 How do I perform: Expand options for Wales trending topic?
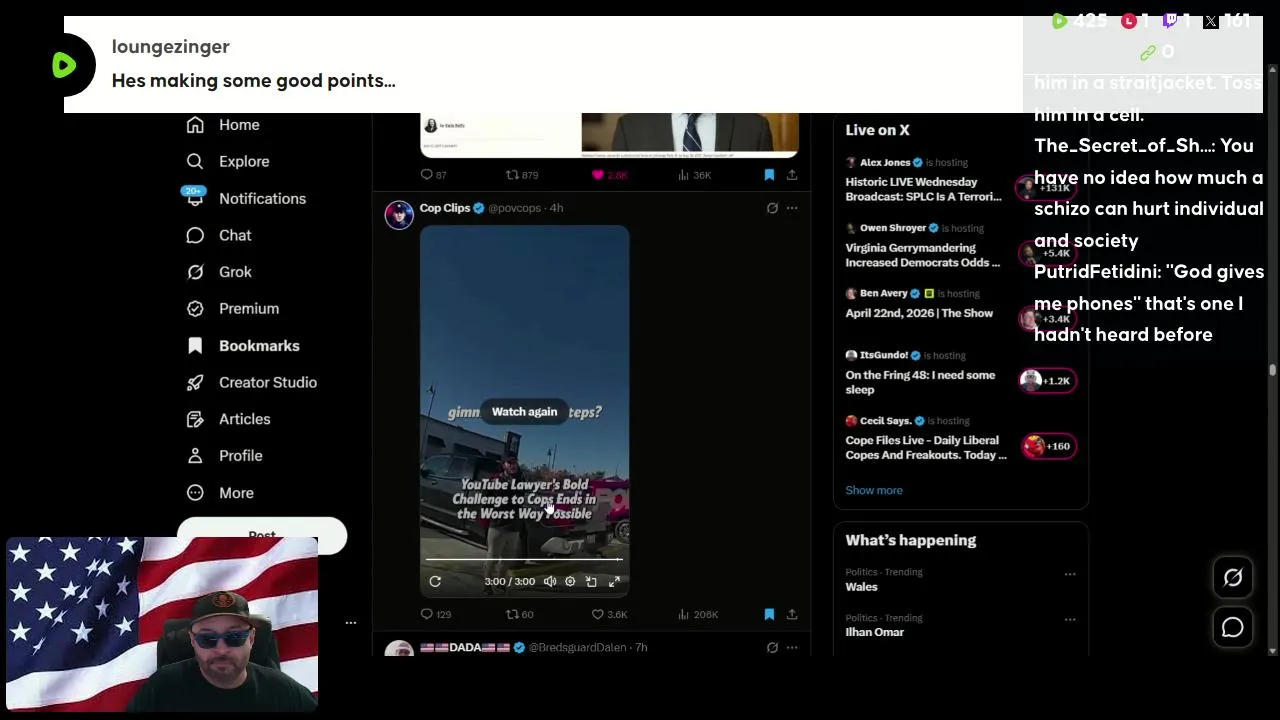[x=1070, y=574]
